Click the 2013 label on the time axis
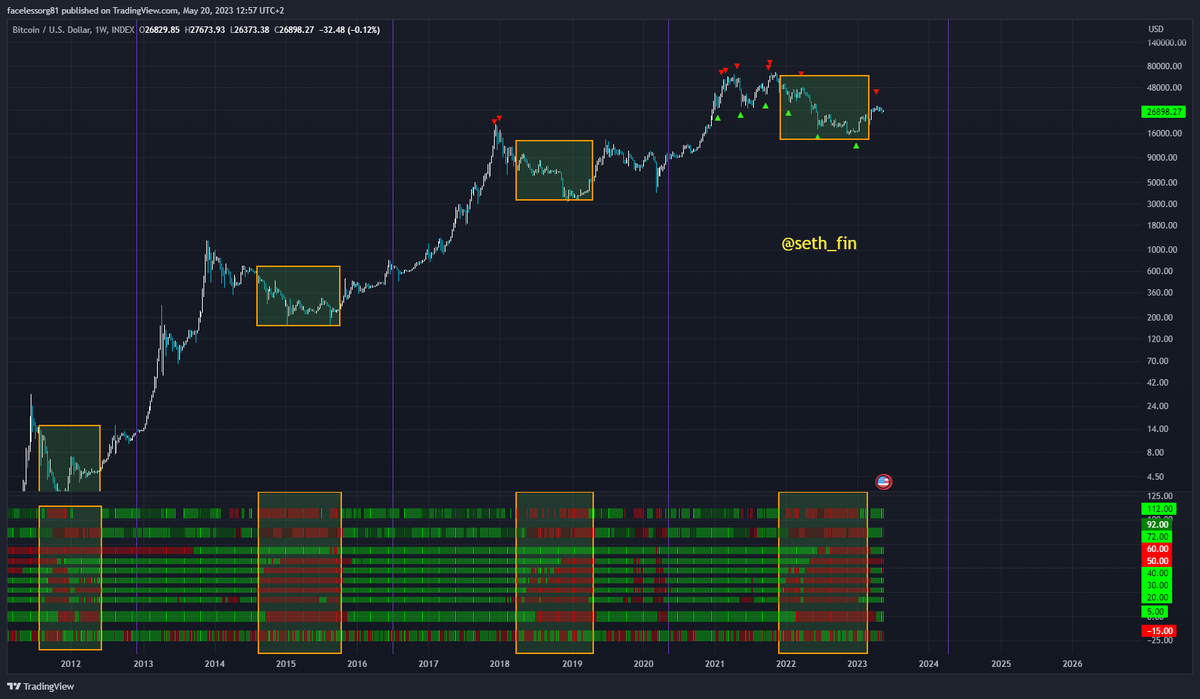Viewport: 1200px width, 699px height. coord(143,664)
